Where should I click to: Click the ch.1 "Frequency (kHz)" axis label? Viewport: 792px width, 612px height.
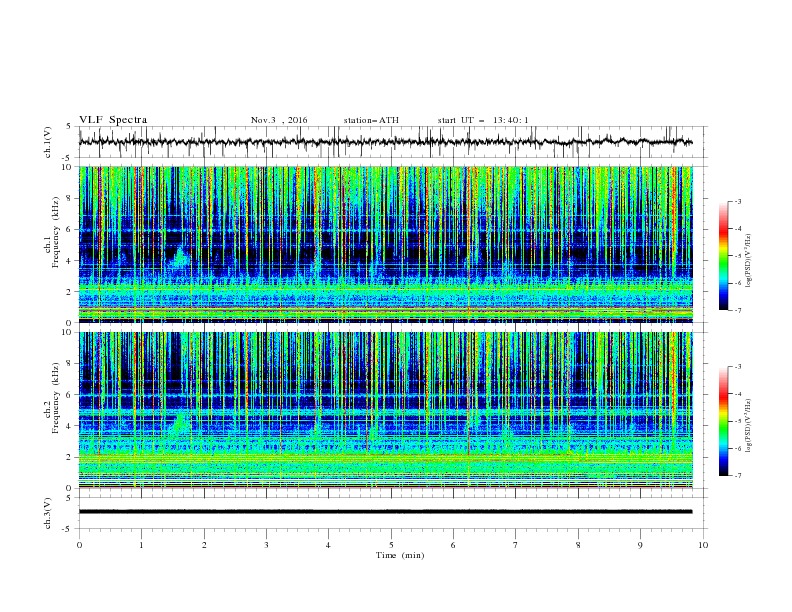click(x=55, y=233)
